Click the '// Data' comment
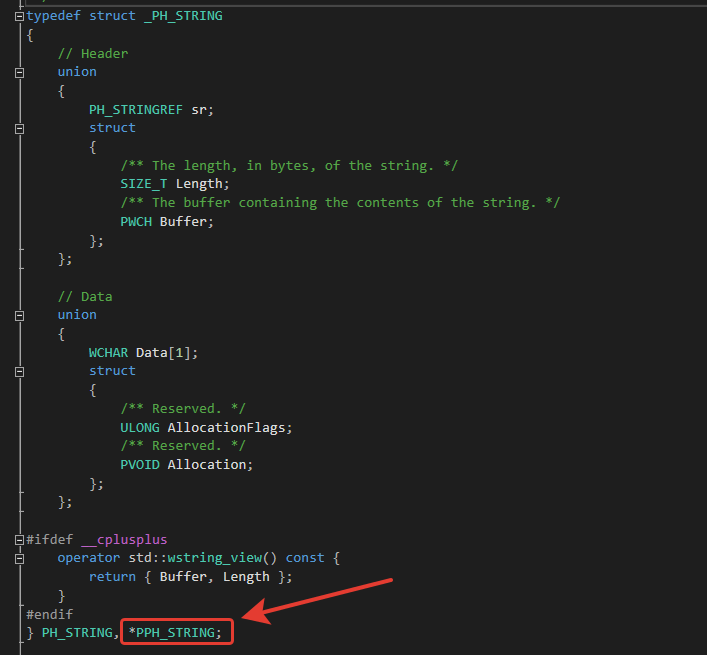 (85, 297)
